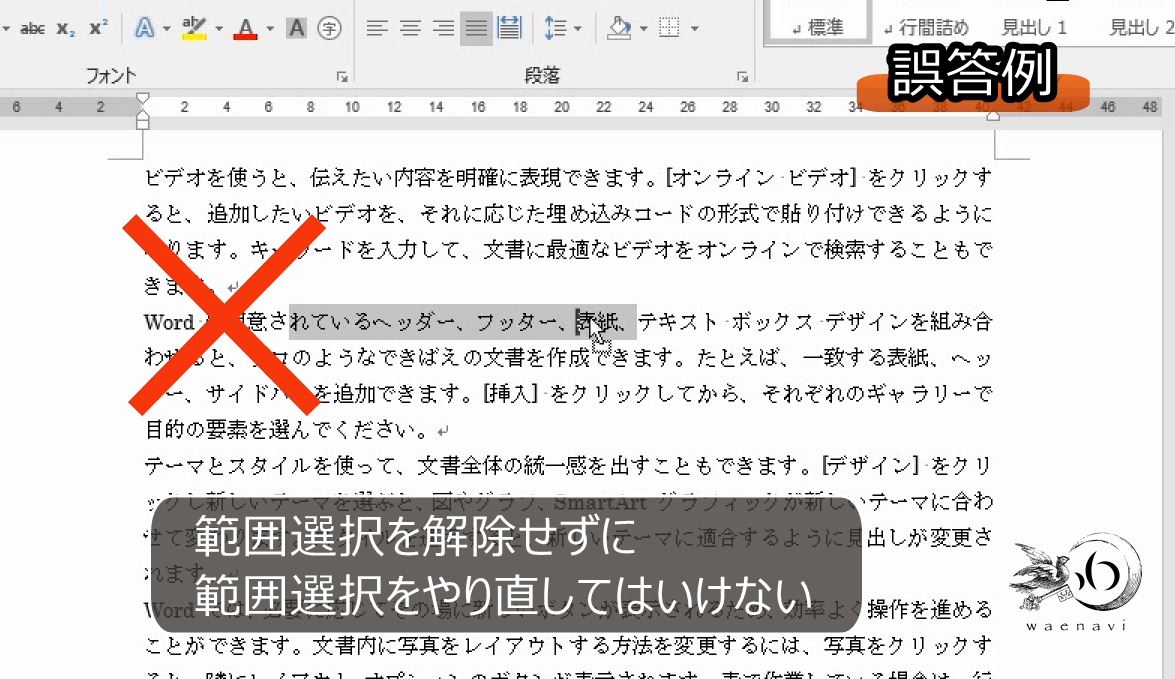
Task: Toggle justify alignment
Action: point(476,28)
